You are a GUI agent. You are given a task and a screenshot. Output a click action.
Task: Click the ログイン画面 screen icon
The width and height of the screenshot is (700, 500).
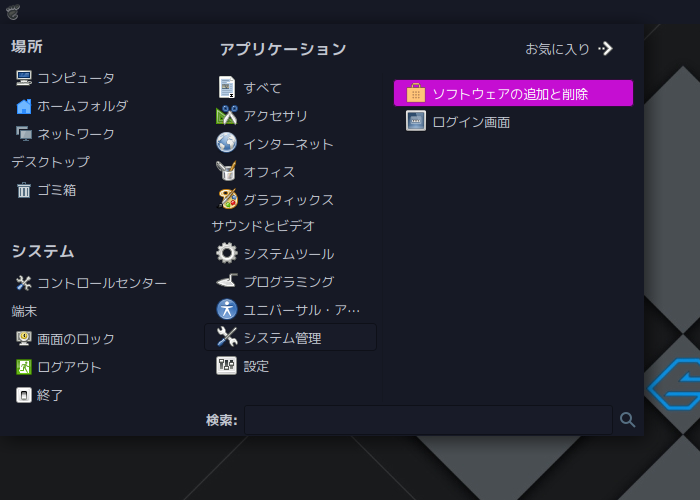416,121
